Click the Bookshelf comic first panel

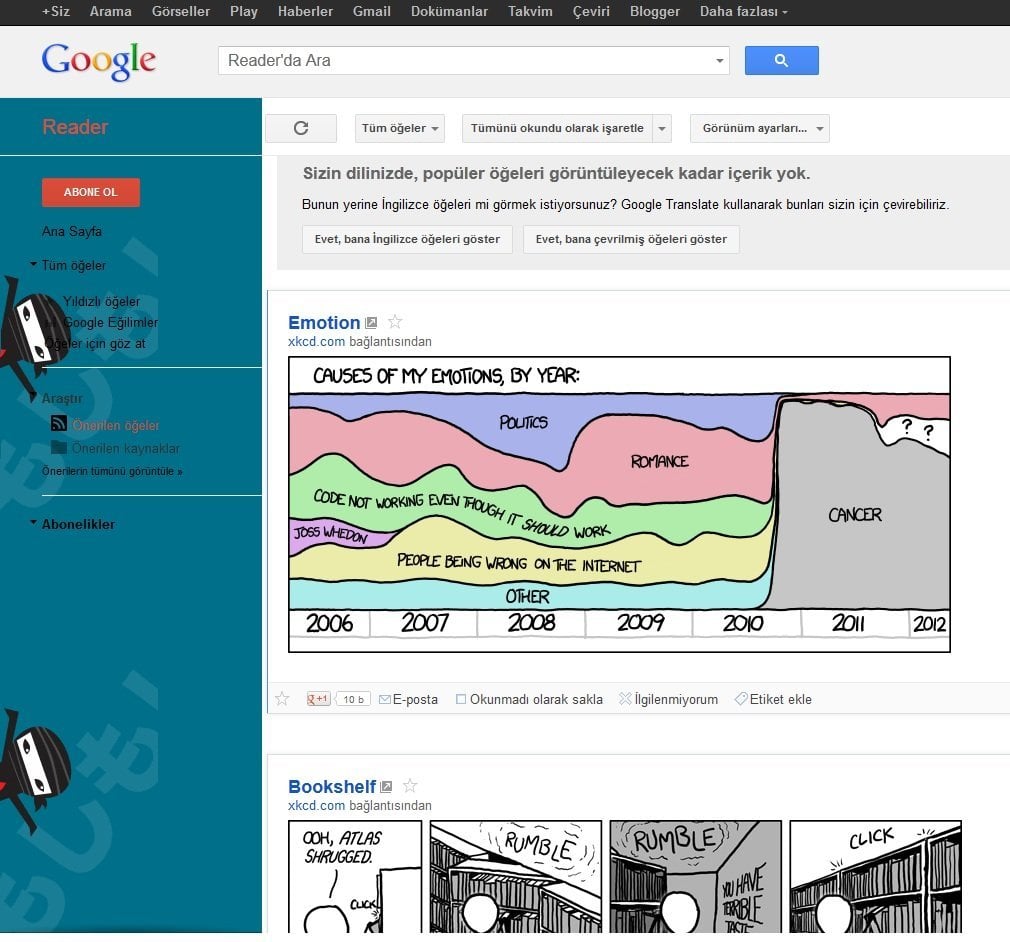pos(355,876)
